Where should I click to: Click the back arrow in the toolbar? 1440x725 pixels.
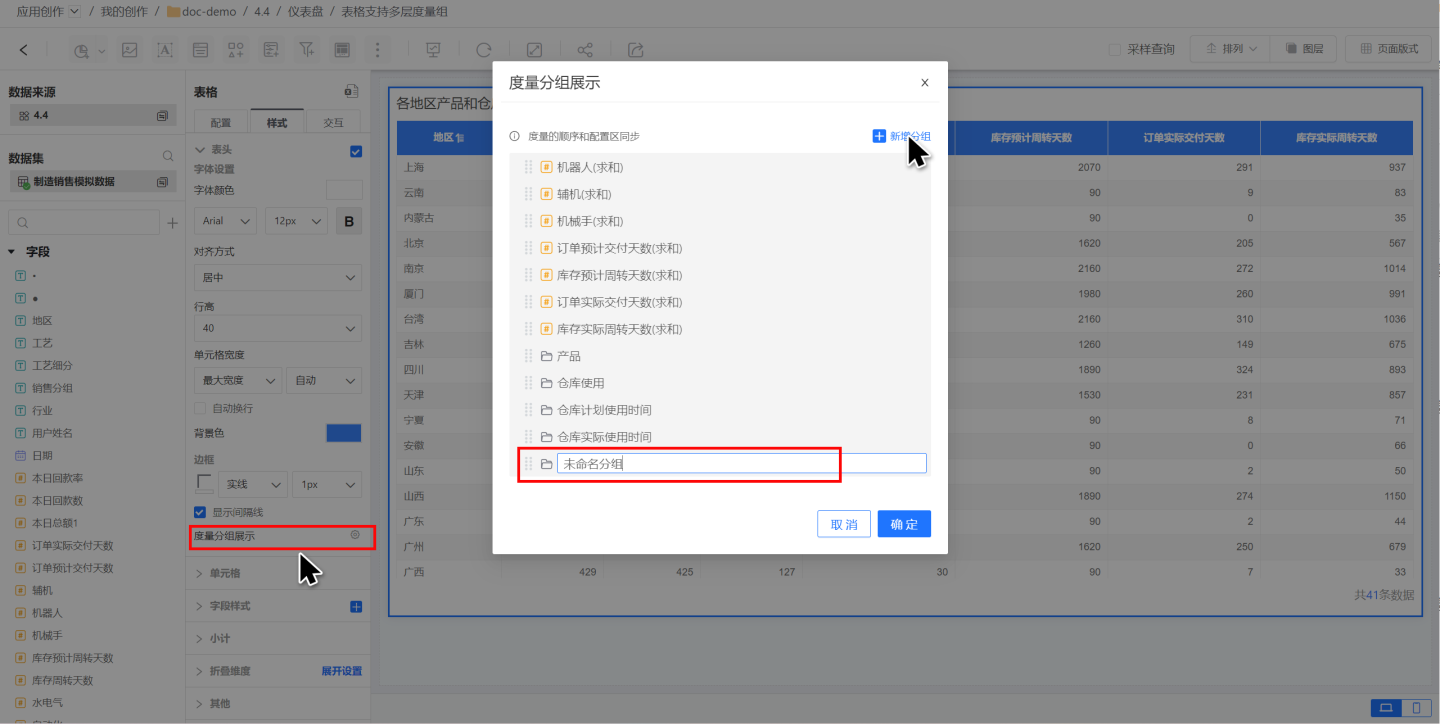tap(24, 50)
